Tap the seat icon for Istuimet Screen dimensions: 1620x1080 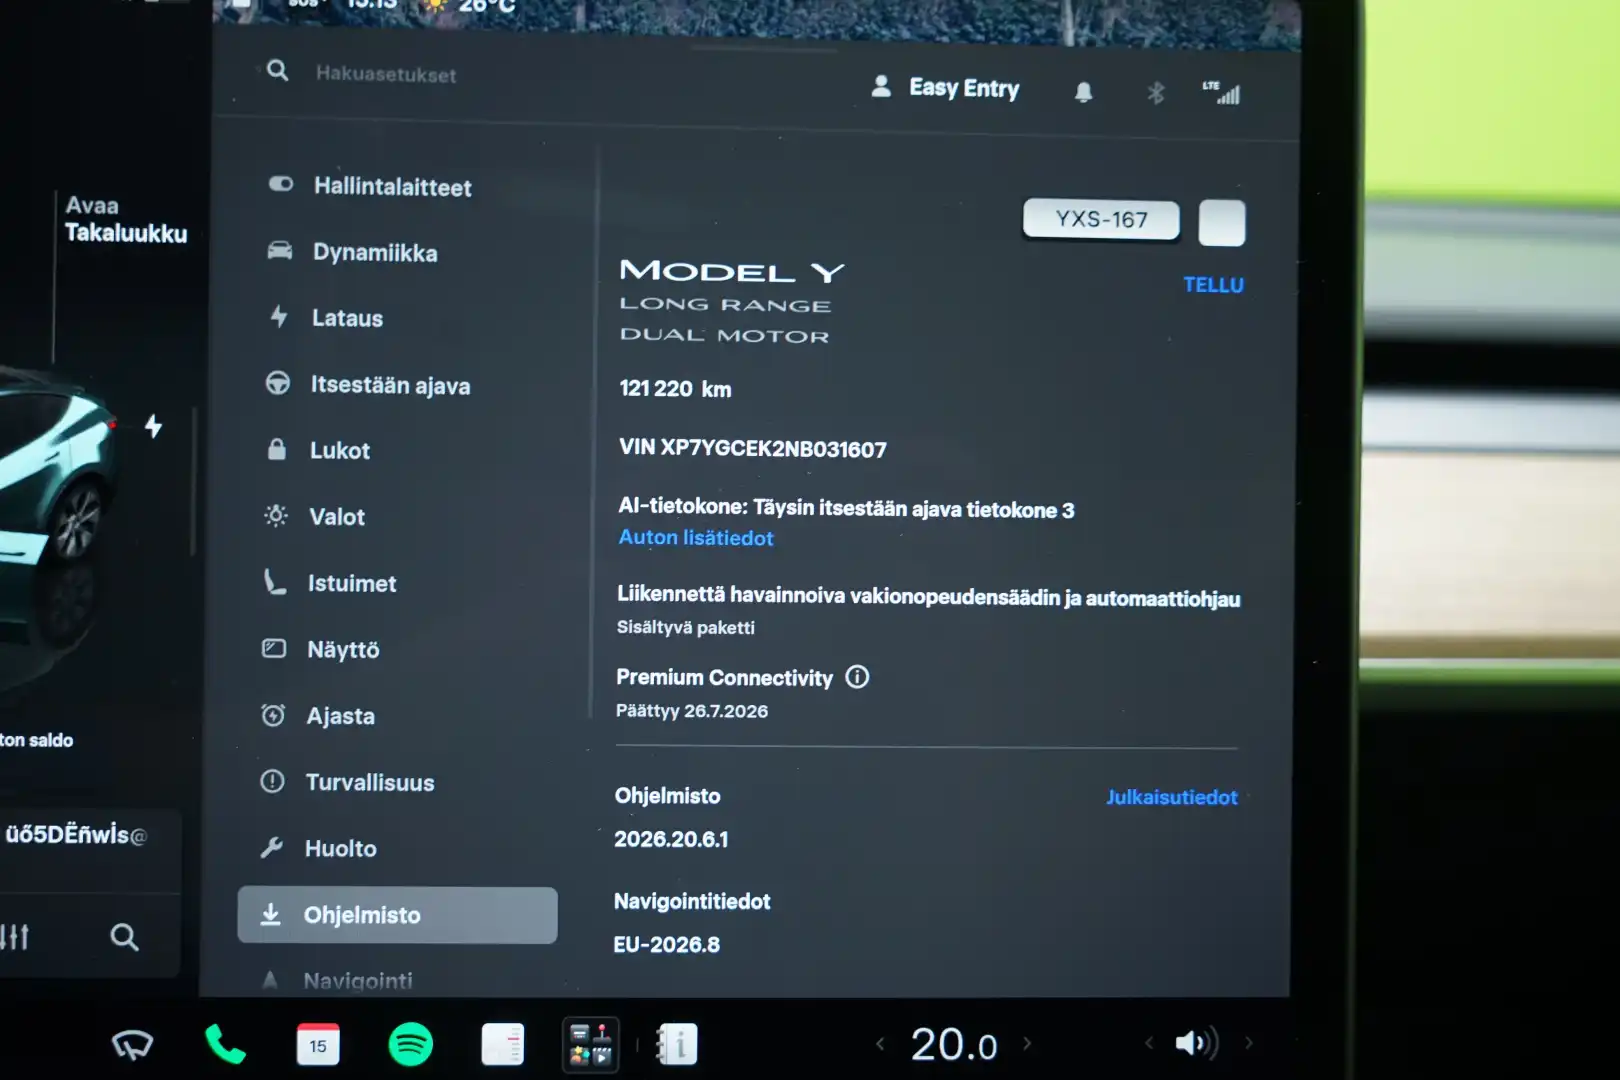pos(275,581)
